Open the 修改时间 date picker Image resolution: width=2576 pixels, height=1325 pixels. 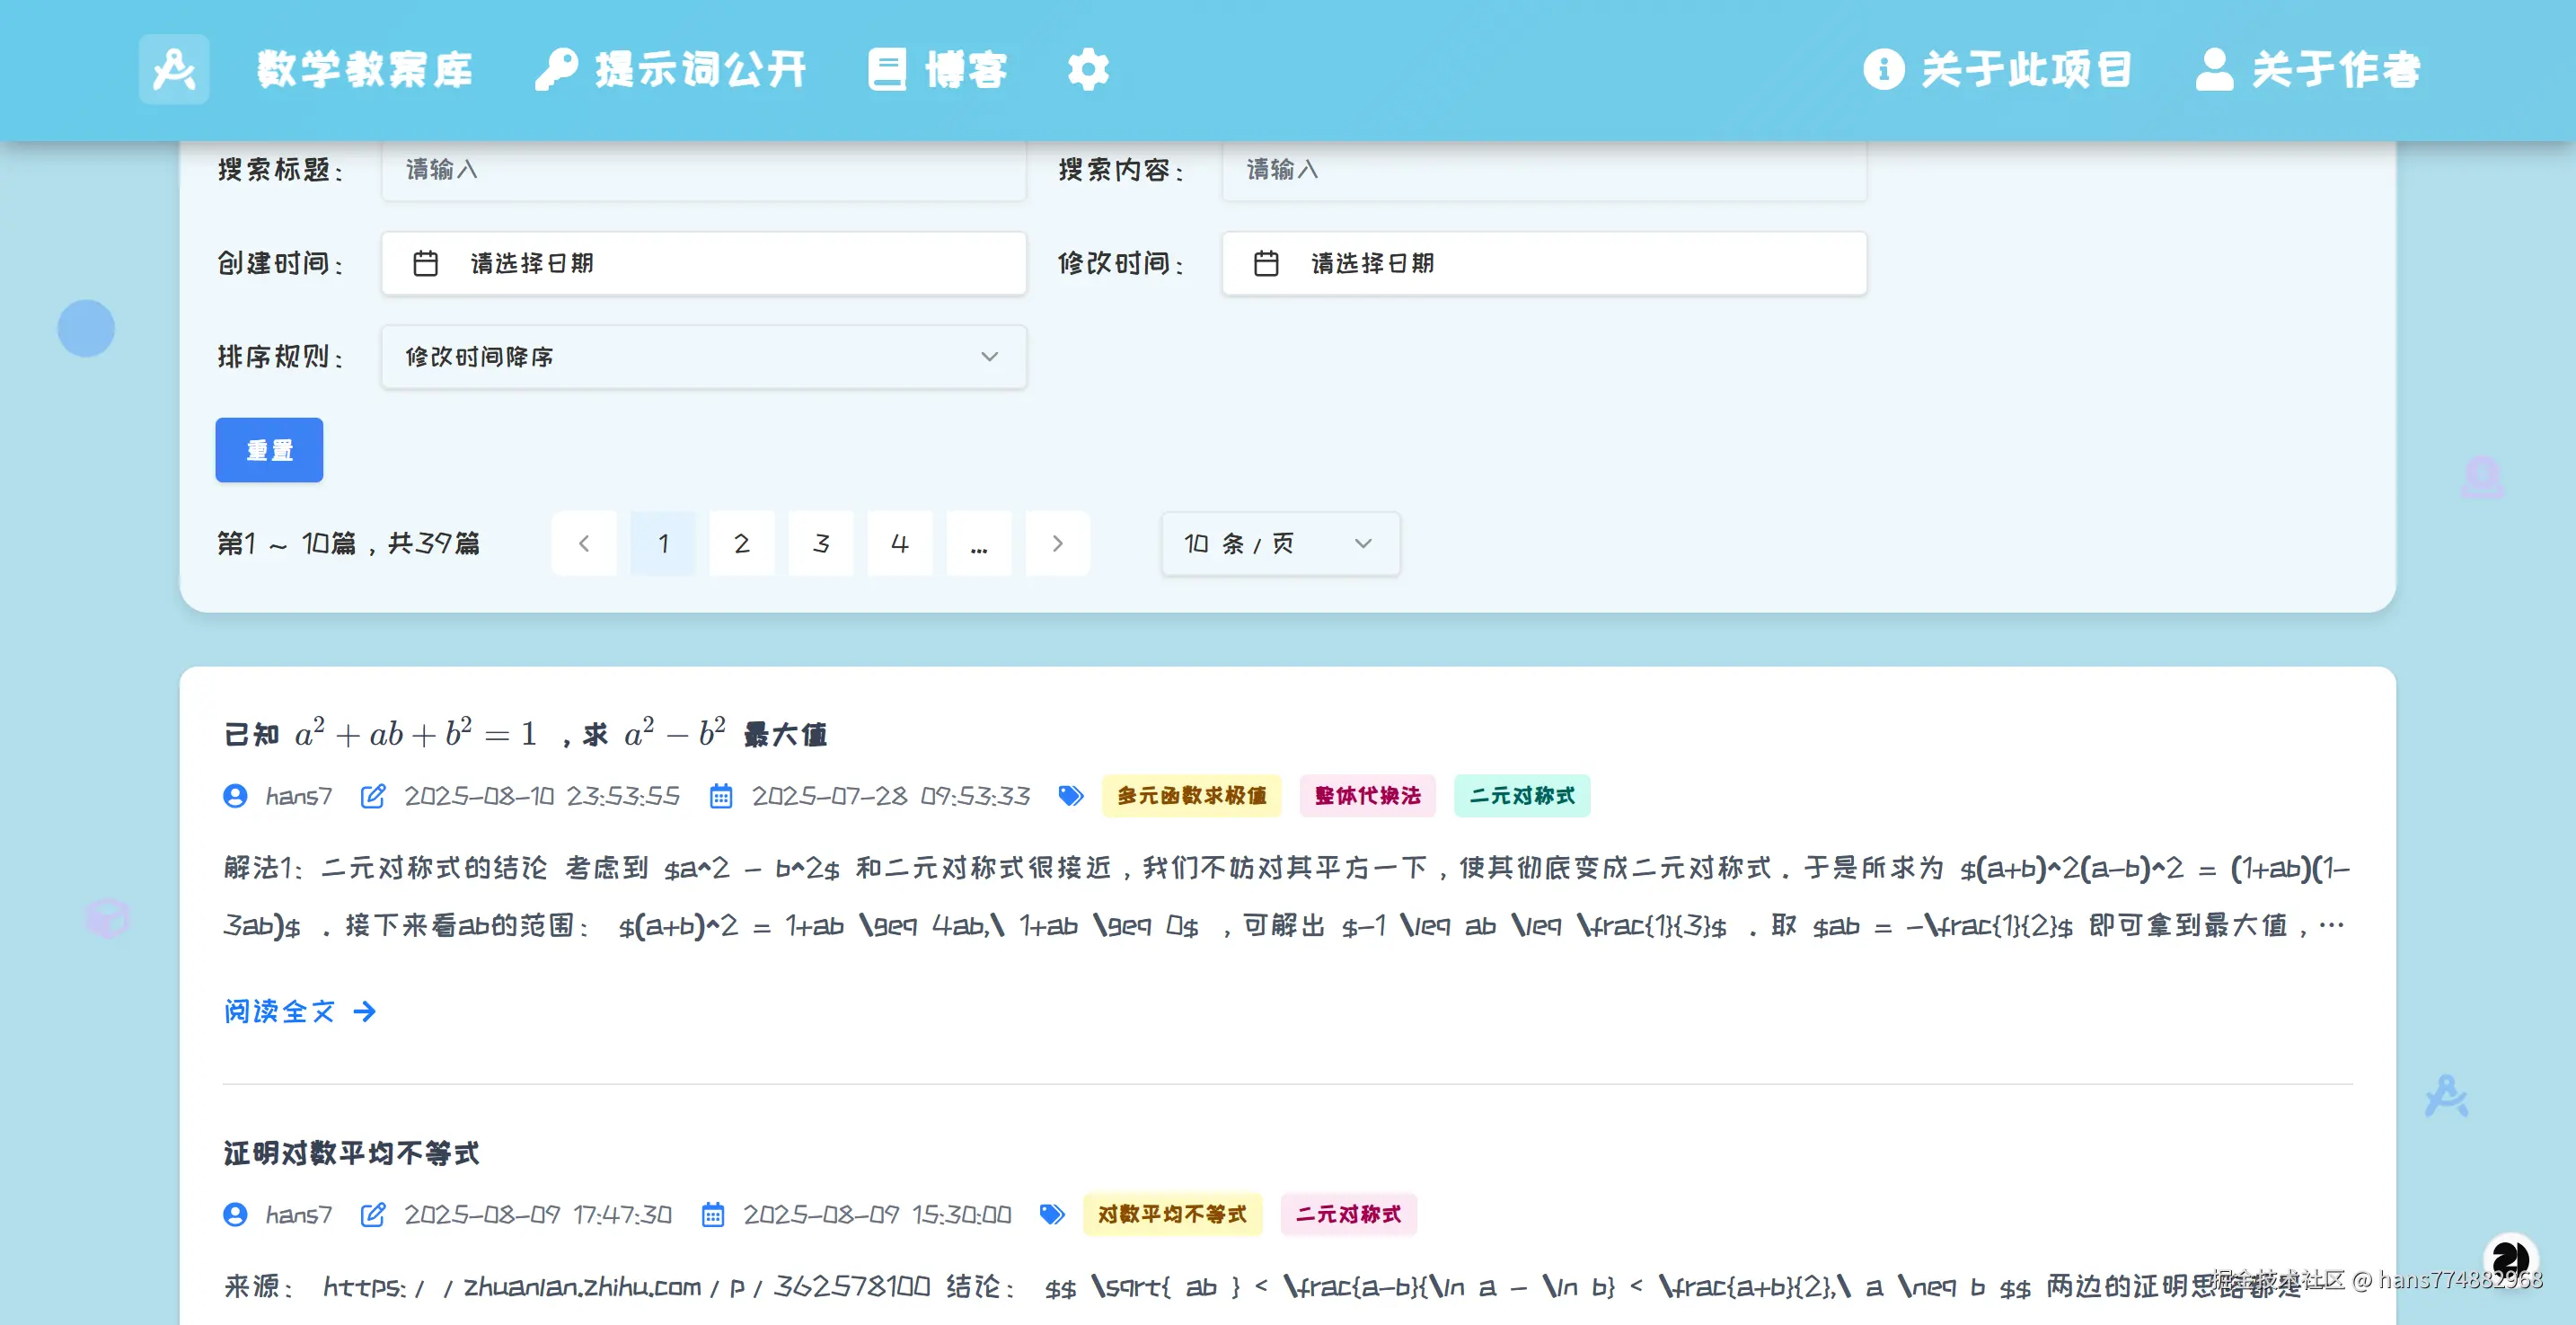pos(1543,263)
